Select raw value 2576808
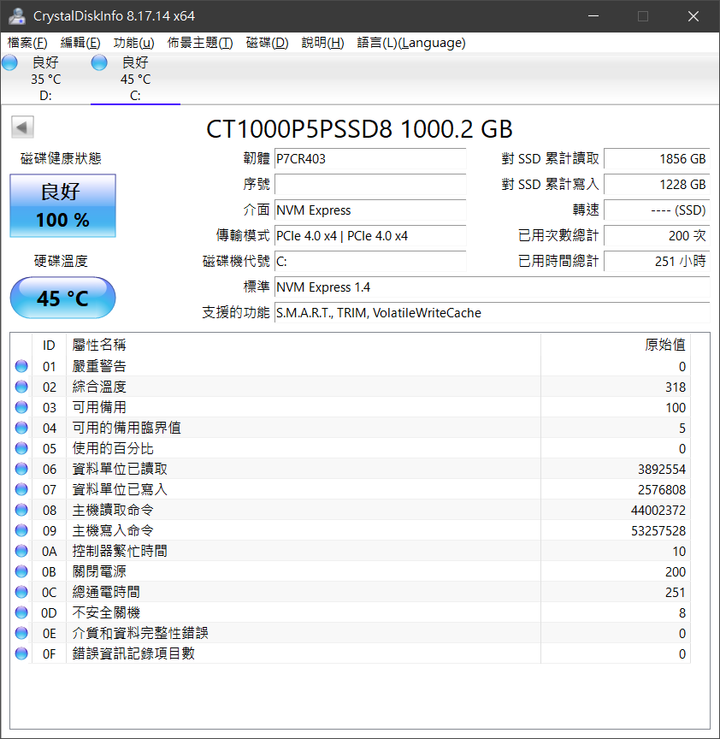The height and width of the screenshot is (739, 720). [662, 490]
